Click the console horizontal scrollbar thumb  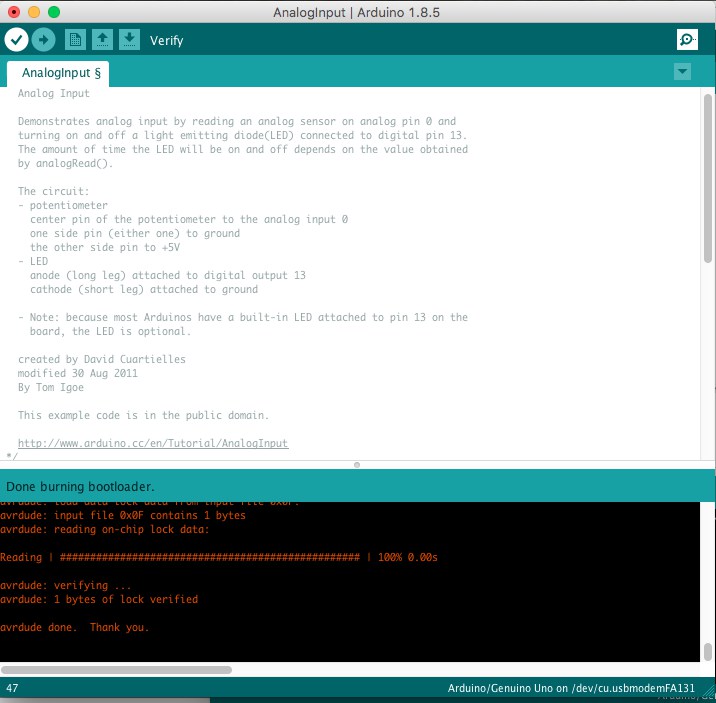pos(116,670)
